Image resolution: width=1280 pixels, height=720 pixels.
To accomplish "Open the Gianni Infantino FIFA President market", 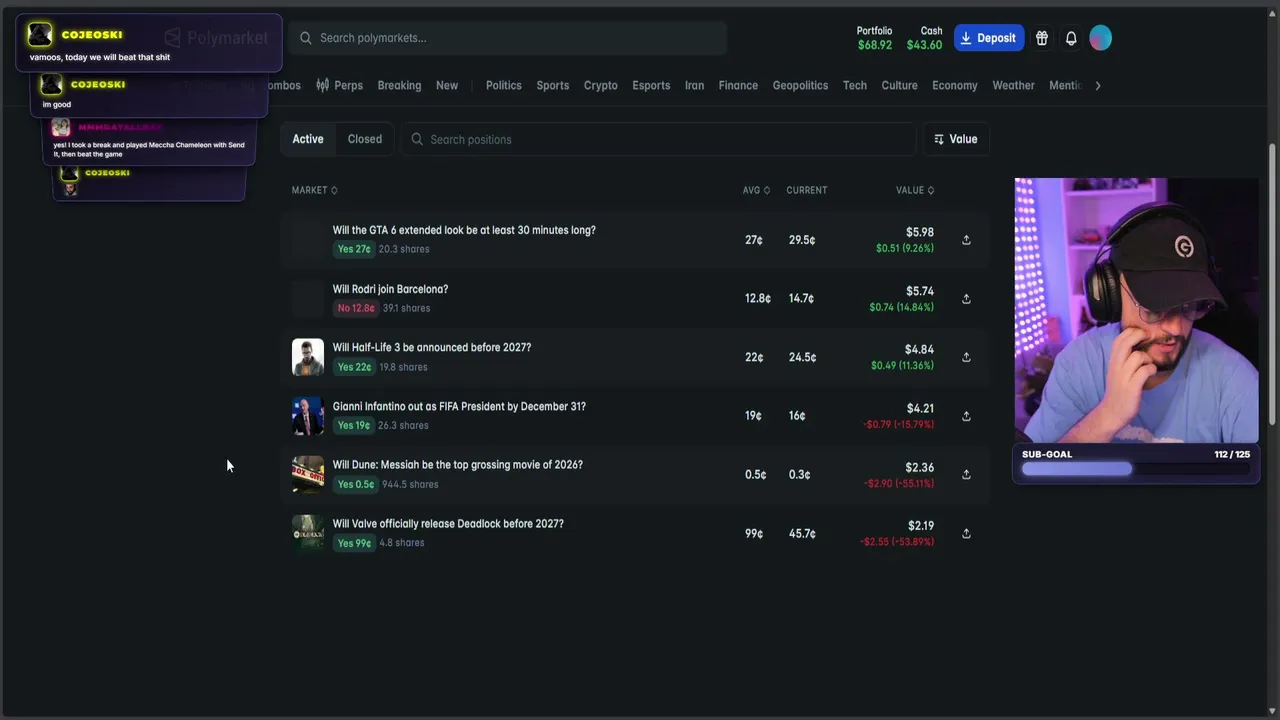I will point(459,406).
